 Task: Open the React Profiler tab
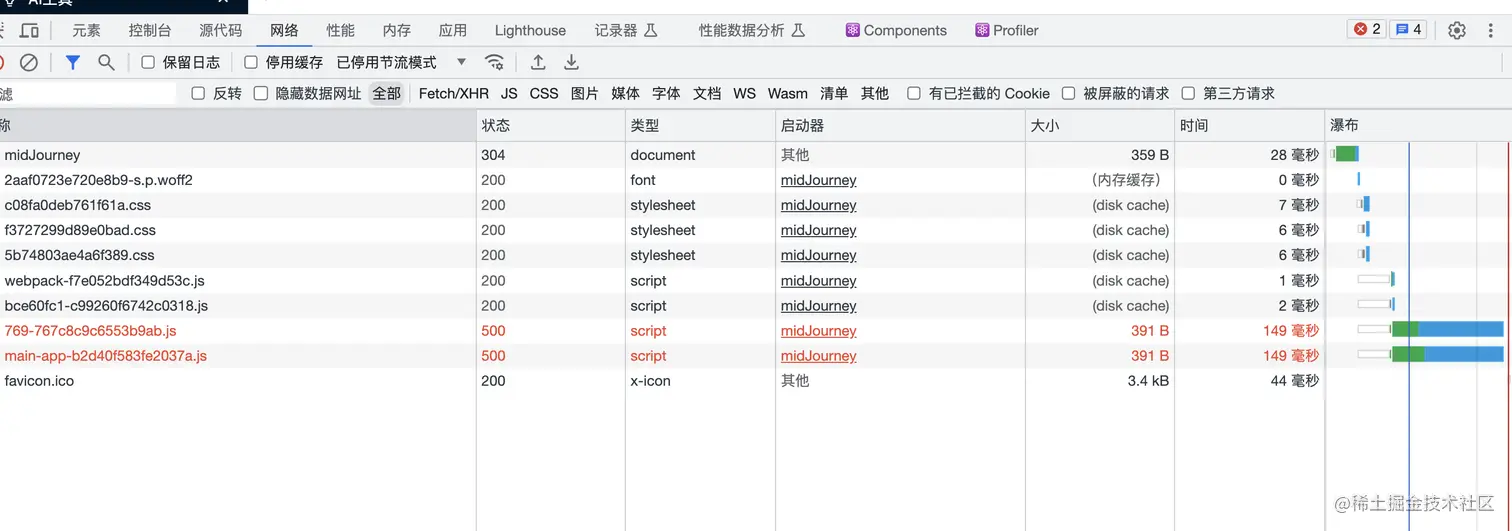point(1007,30)
